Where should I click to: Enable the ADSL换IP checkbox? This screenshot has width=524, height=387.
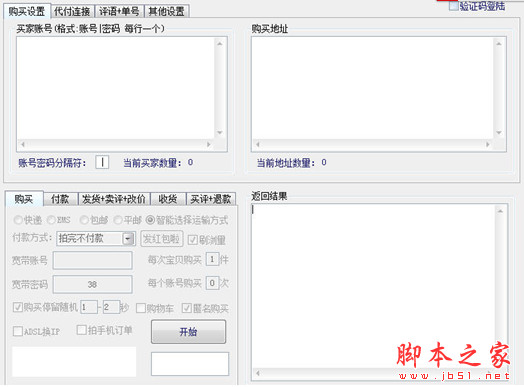click(17, 331)
